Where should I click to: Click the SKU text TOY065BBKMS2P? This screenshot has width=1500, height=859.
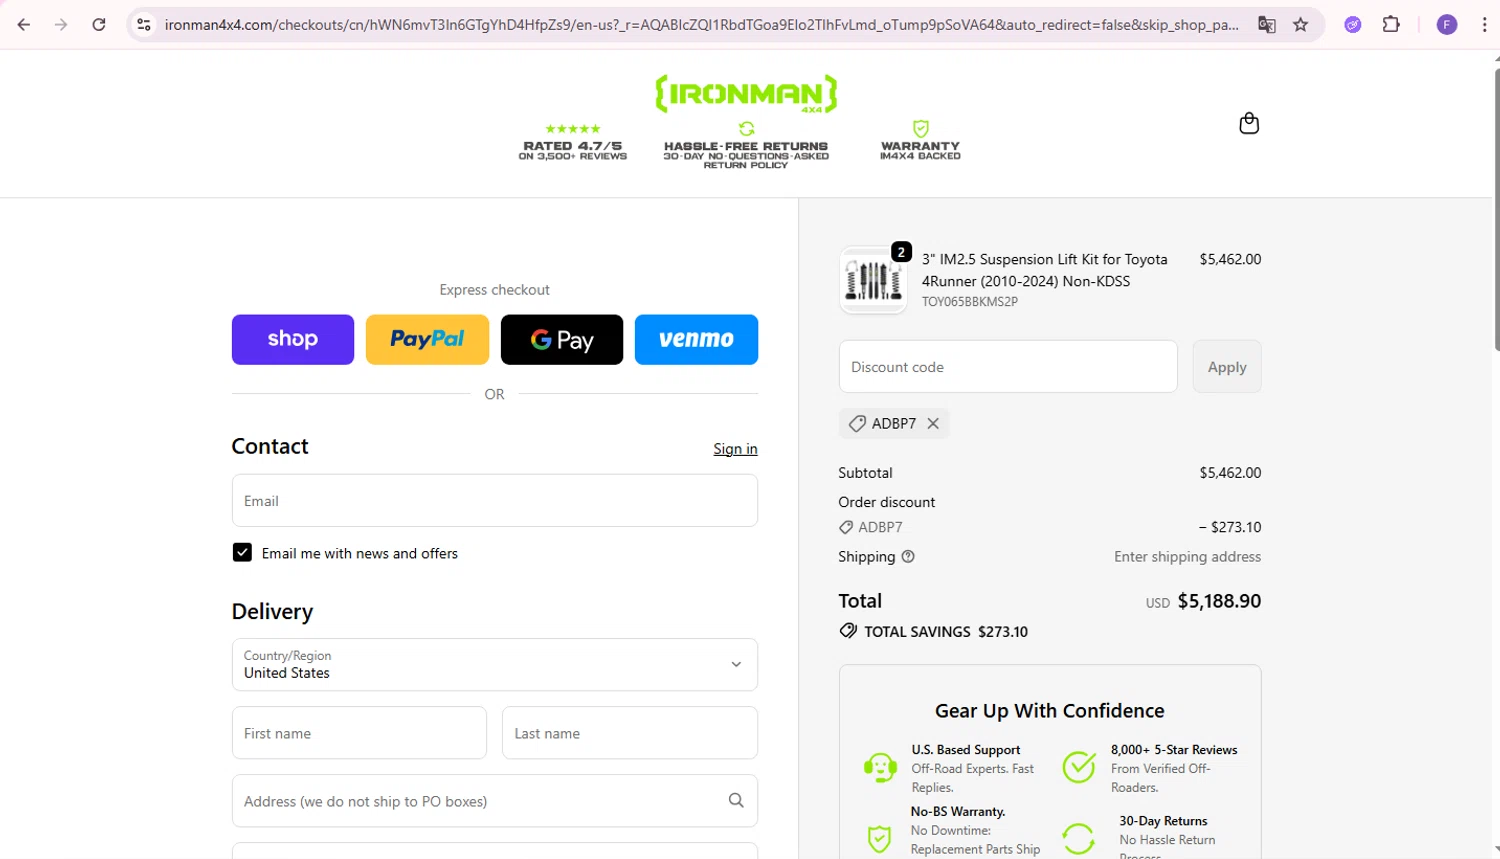coord(970,301)
